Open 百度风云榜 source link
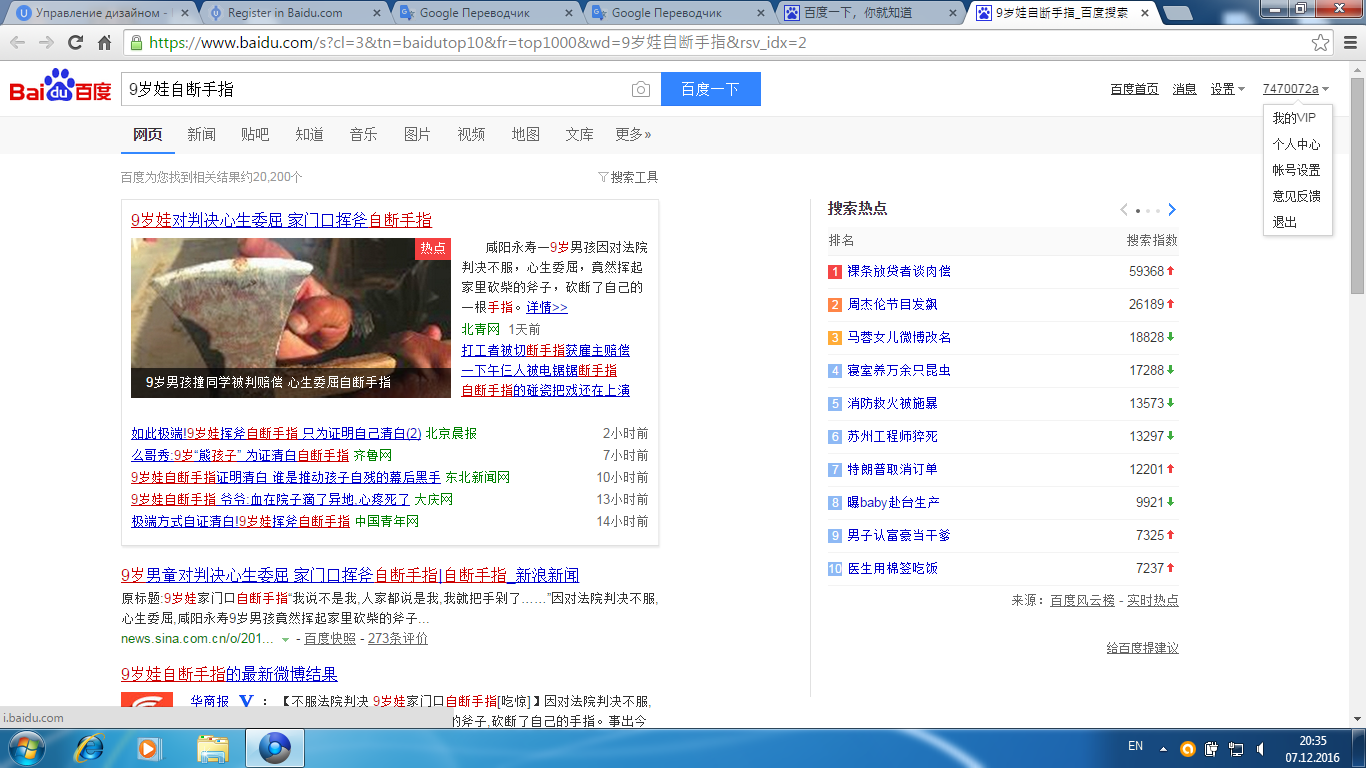 1082,600
